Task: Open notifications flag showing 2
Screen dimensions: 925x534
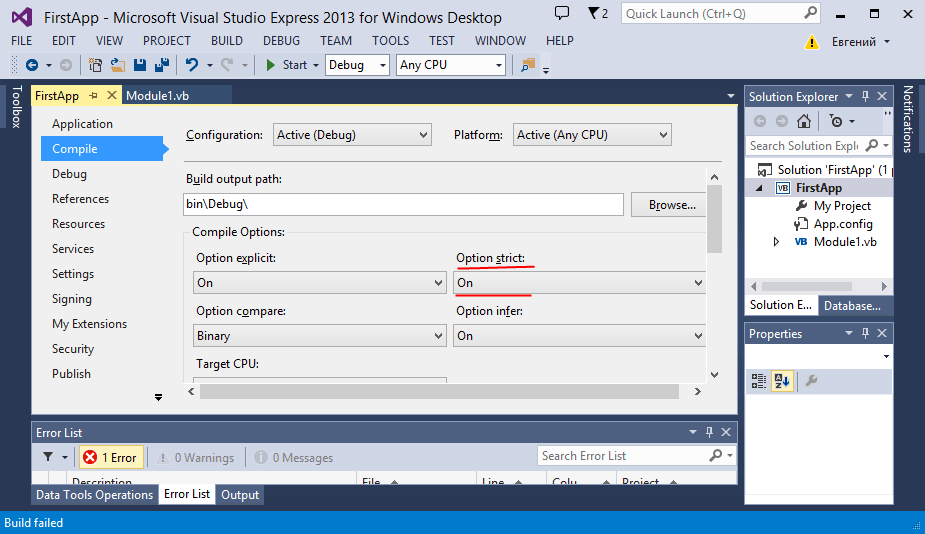Action: click(x=598, y=13)
